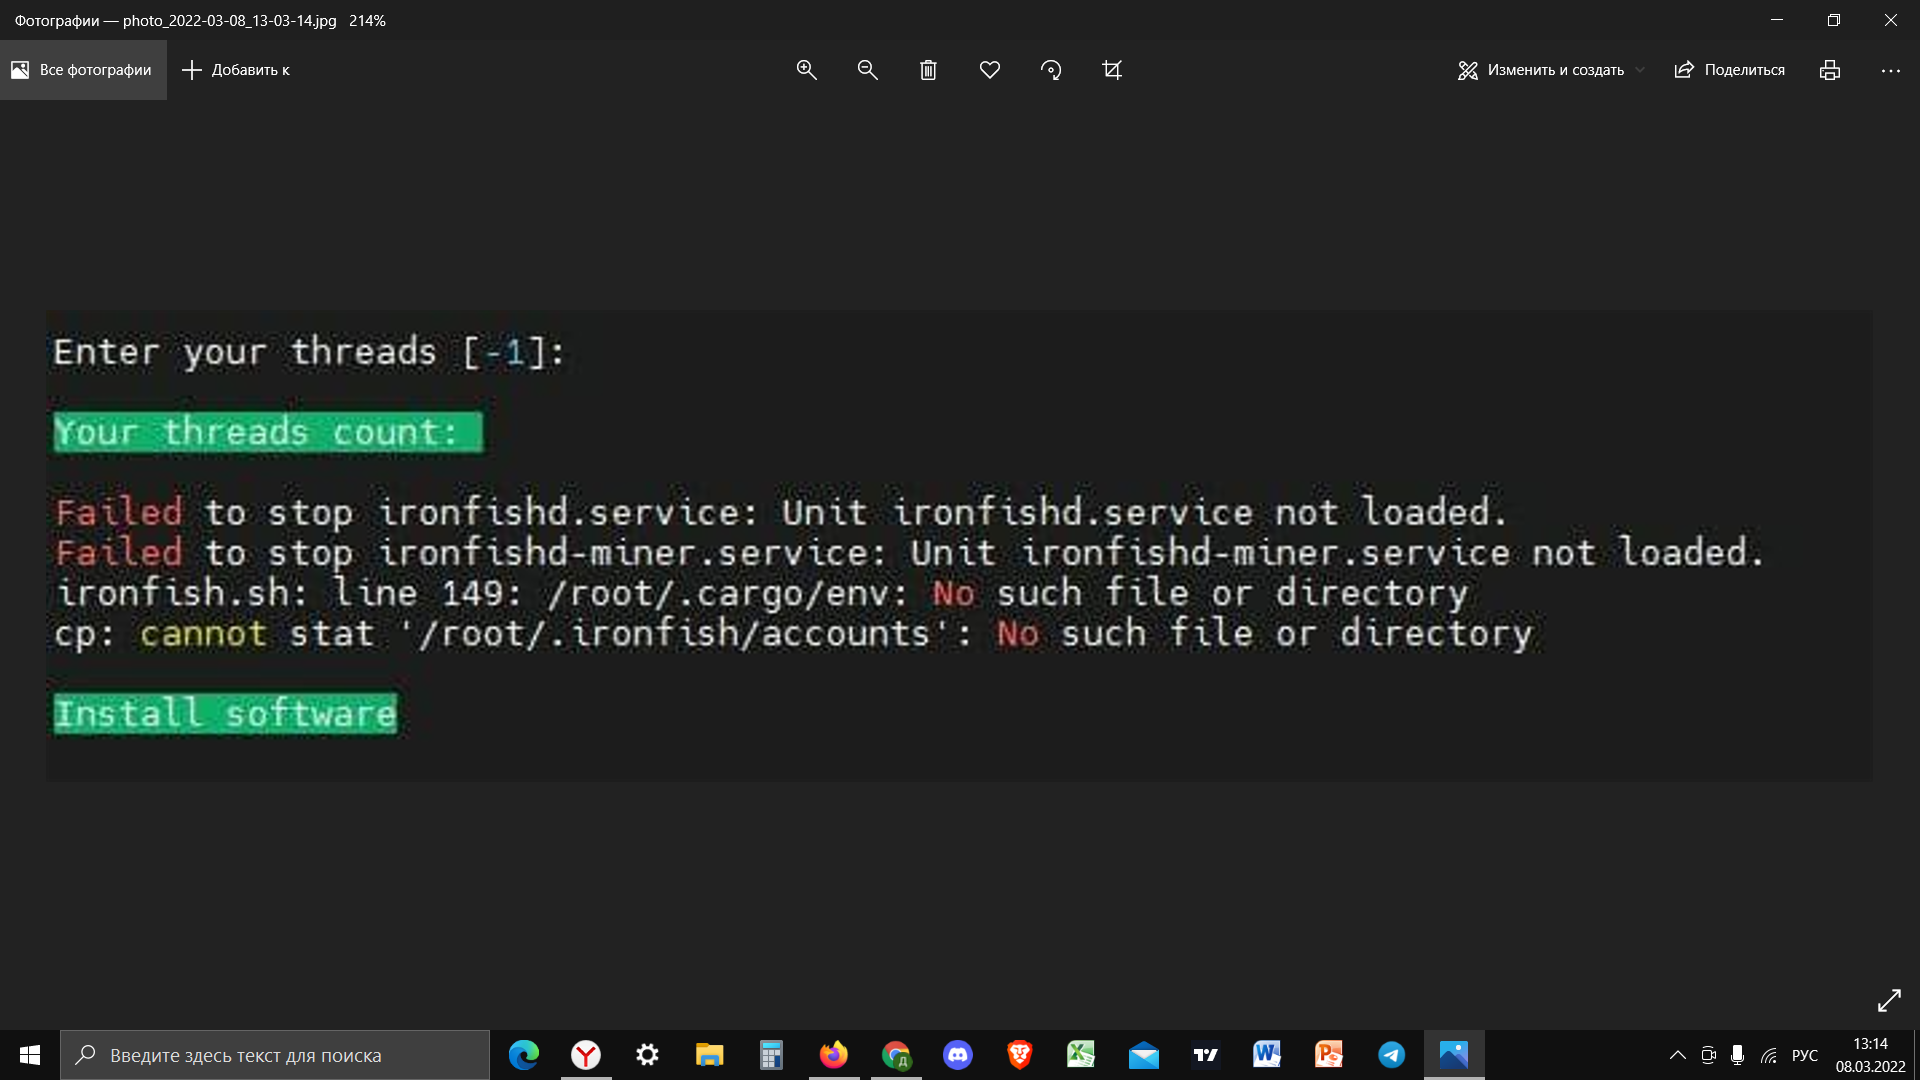Open the crop tool icon
The height and width of the screenshot is (1080, 1920).
click(x=1112, y=70)
